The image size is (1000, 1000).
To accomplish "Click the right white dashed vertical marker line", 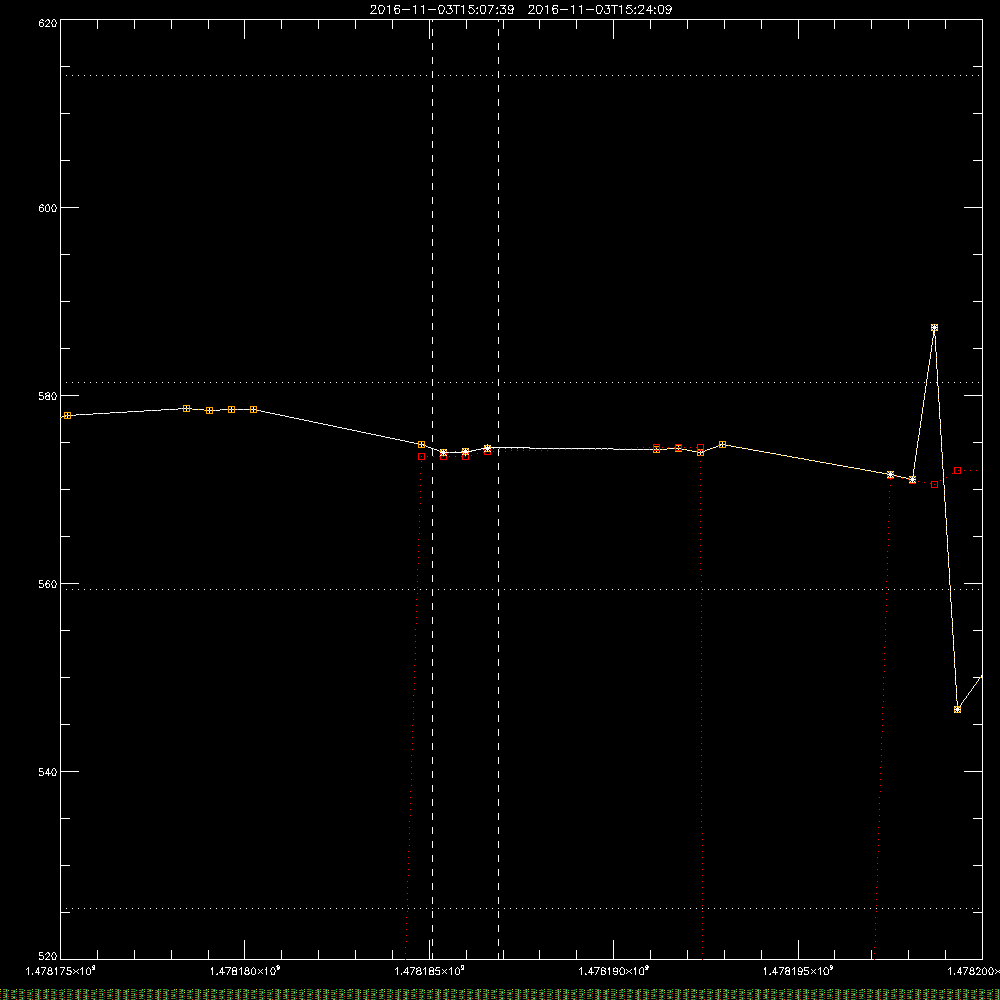I will point(498,489).
